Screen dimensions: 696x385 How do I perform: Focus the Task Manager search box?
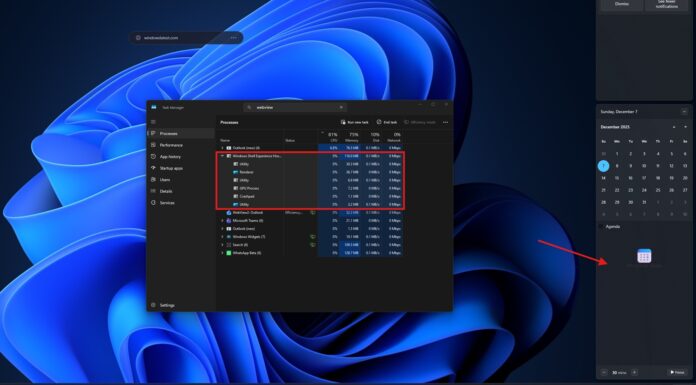pos(295,107)
